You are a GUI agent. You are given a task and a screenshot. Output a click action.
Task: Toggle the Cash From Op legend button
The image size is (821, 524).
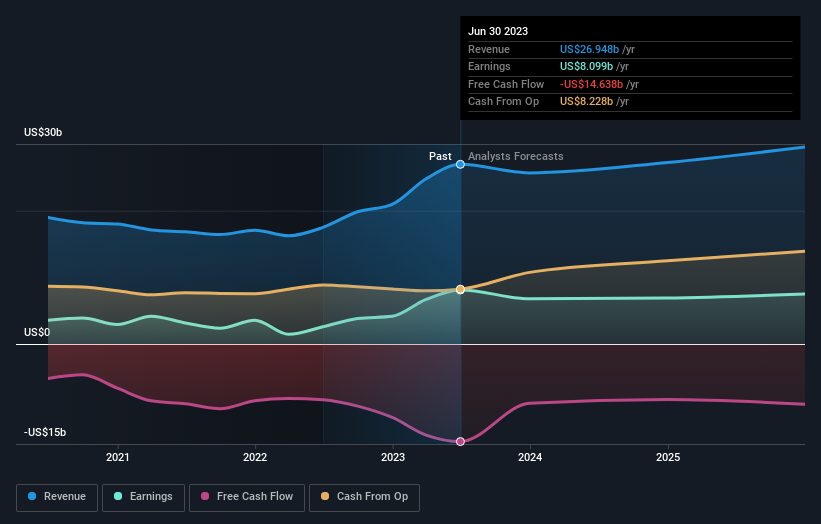tap(364, 497)
